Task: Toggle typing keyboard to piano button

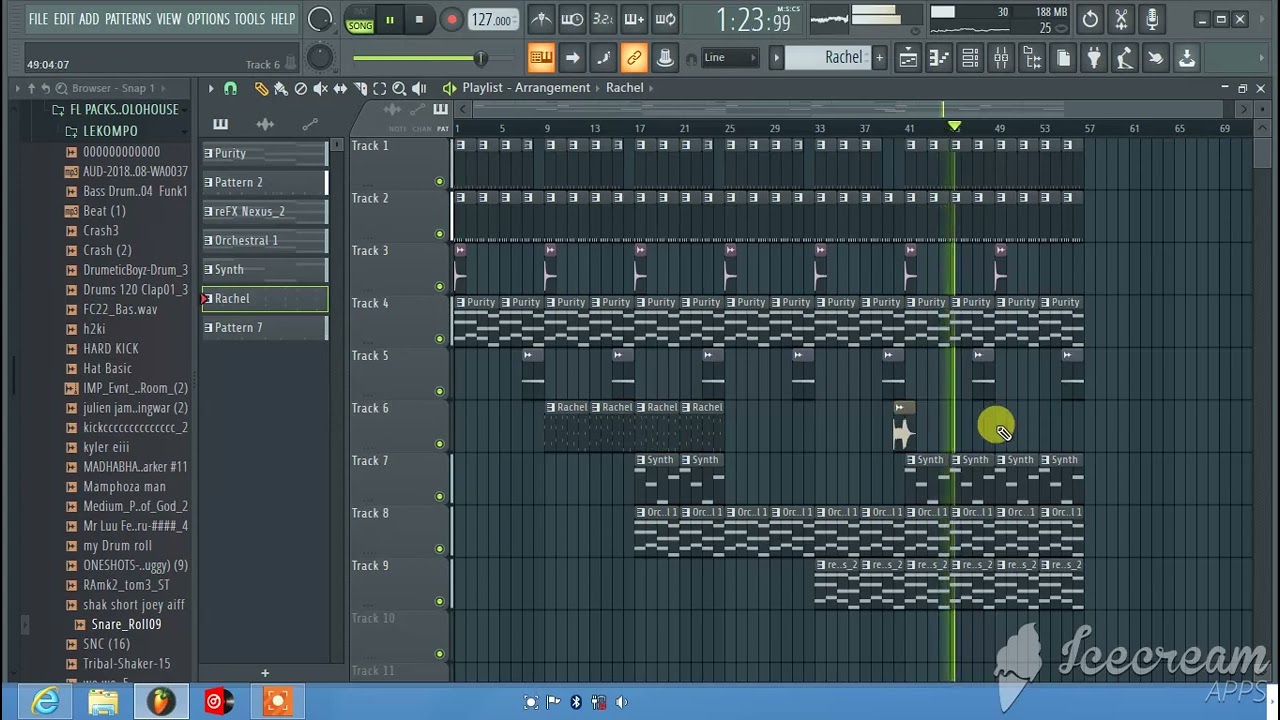Action: (541, 58)
